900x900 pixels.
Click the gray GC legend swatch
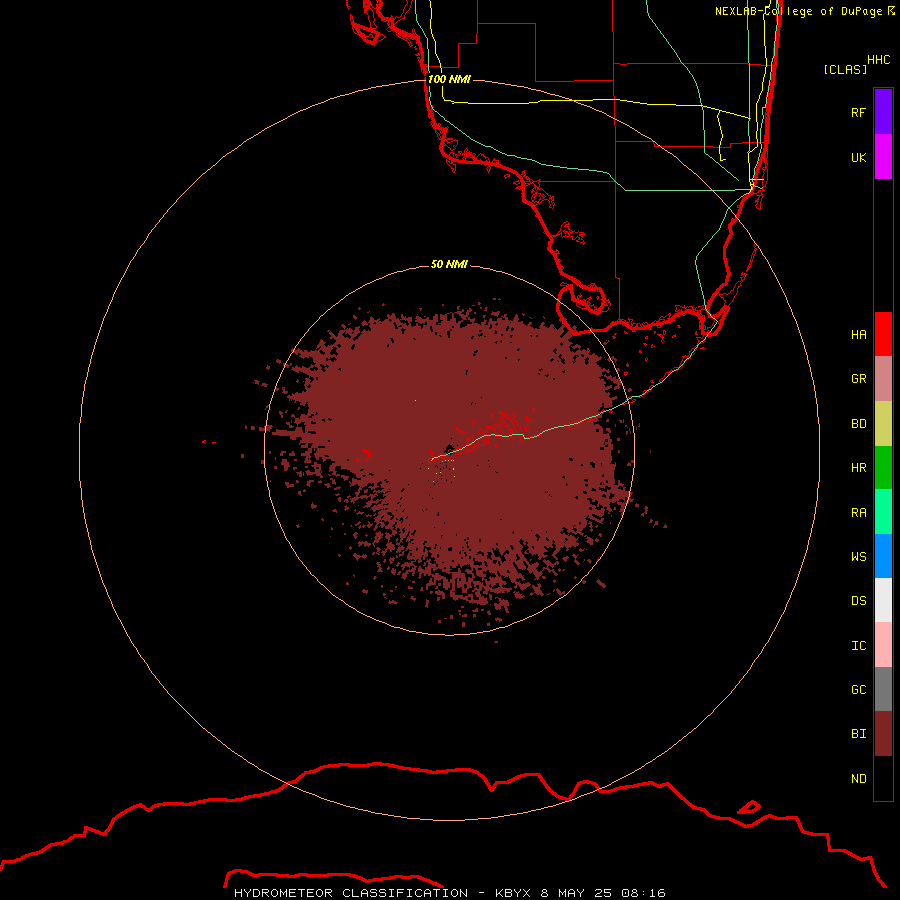click(883, 689)
